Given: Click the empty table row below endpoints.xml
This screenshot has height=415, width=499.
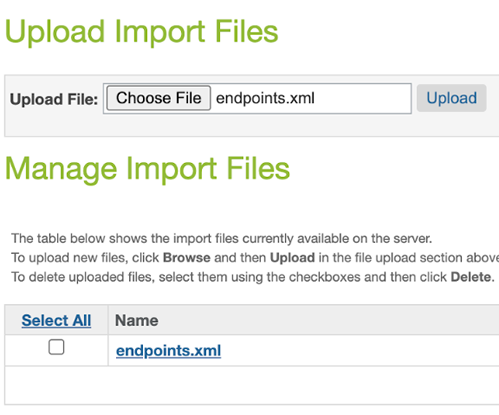Looking at the screenshot, I should [252, 385].
